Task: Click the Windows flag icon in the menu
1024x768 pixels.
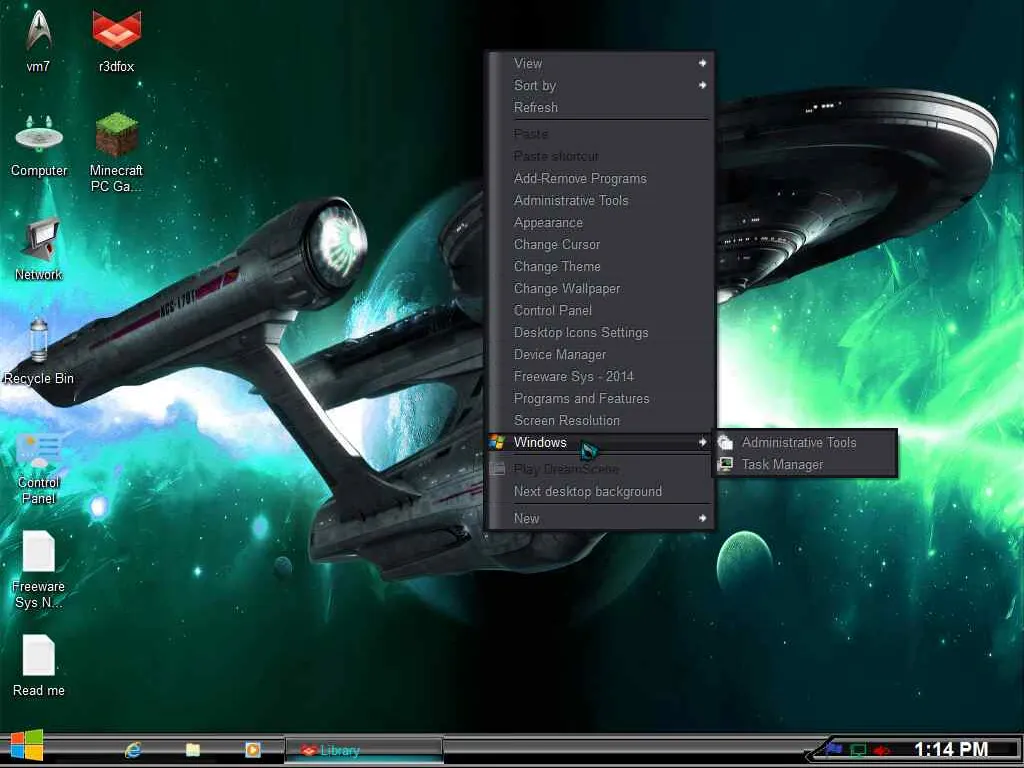Action: (498, 442)
